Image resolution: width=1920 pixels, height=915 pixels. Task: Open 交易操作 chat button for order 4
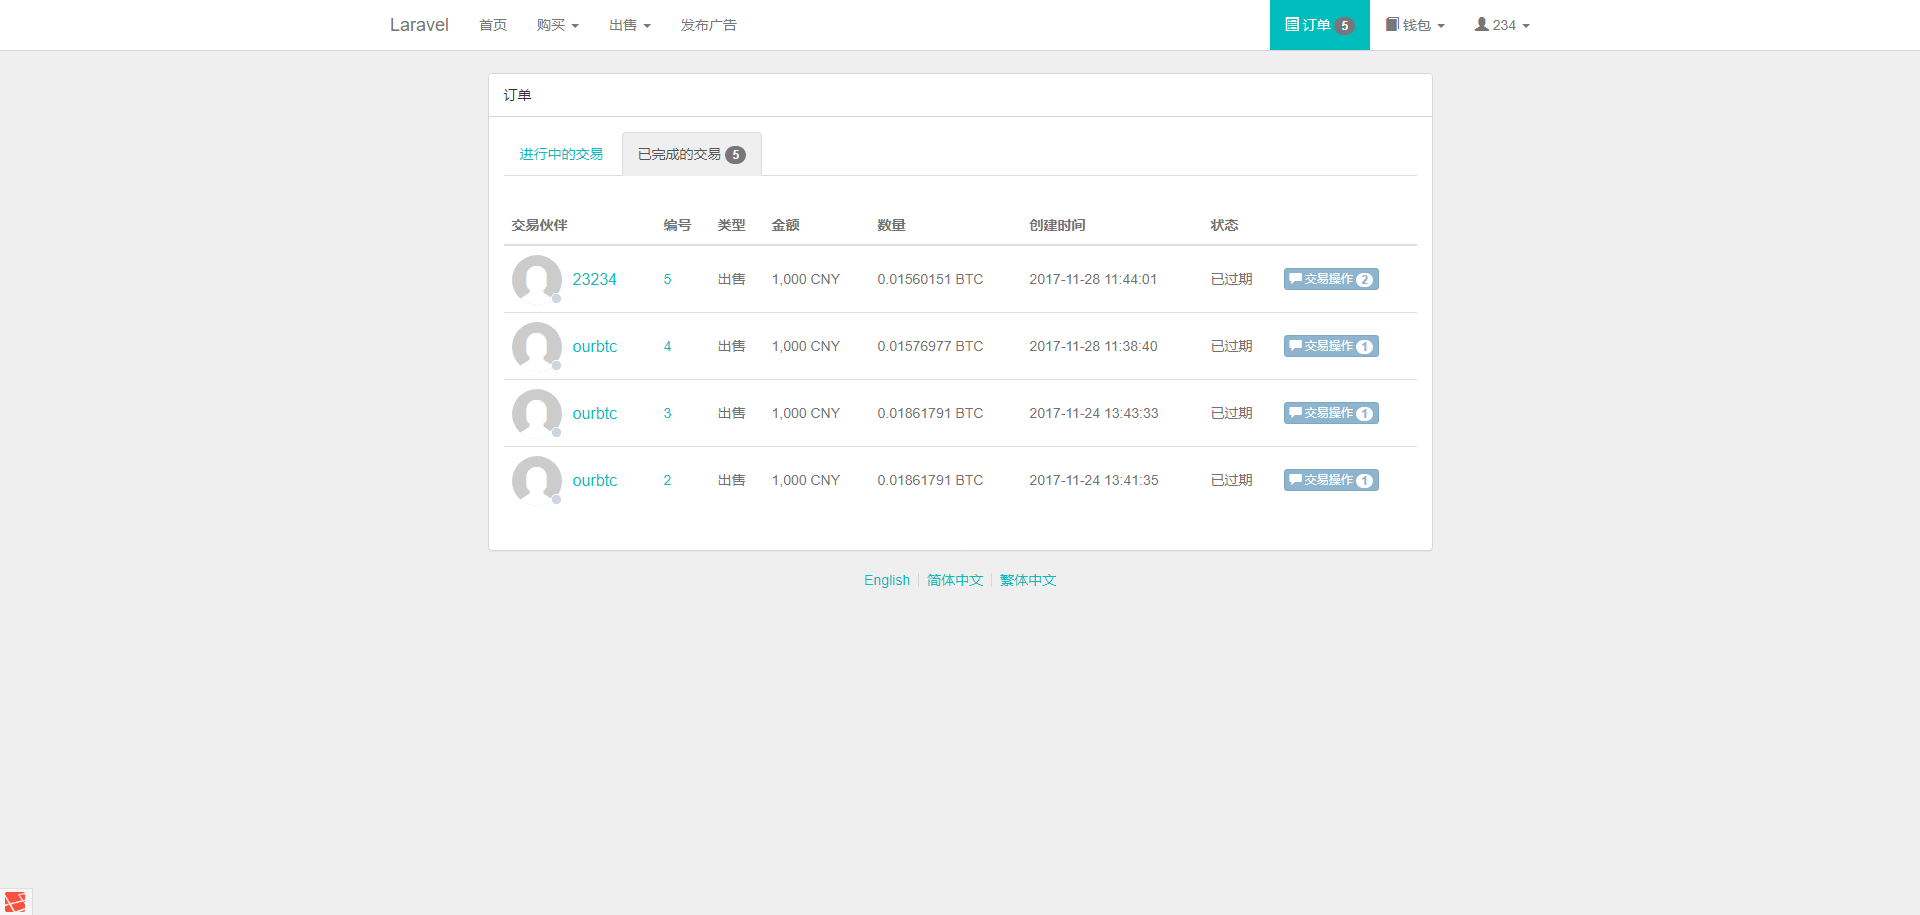(x=1330, y=346)
